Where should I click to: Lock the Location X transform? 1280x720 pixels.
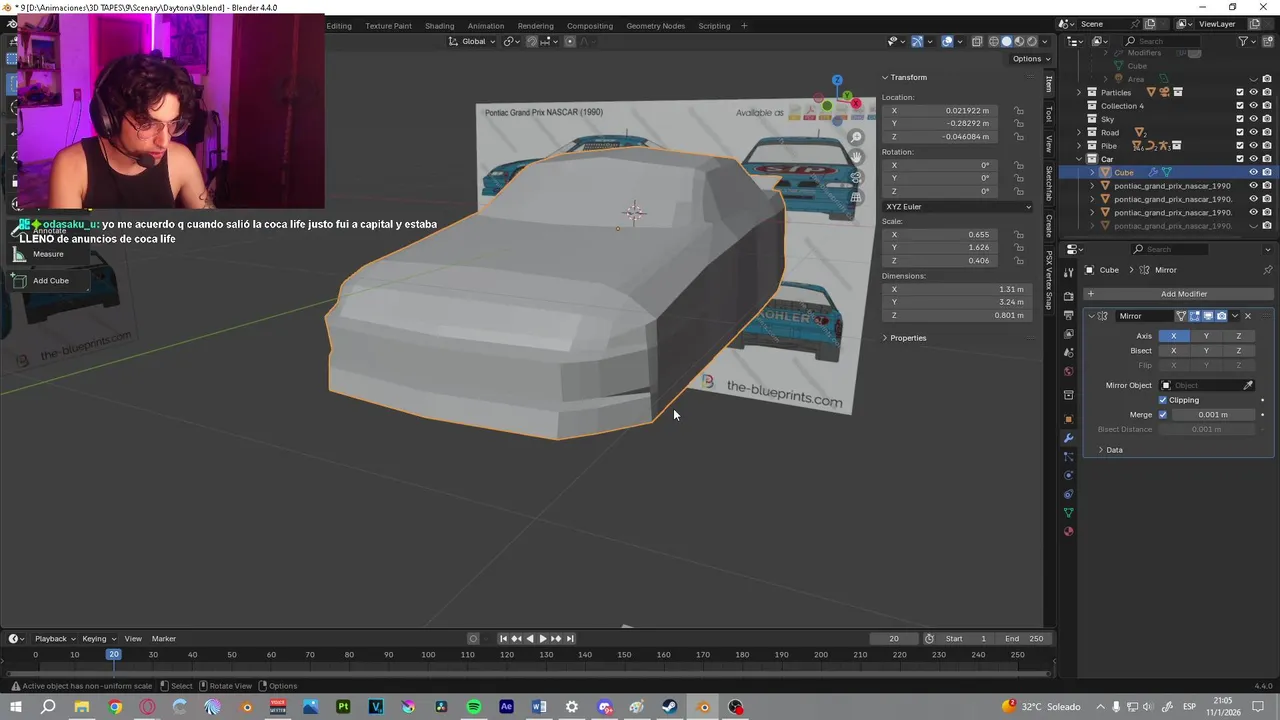click(x=1019, y=111)
